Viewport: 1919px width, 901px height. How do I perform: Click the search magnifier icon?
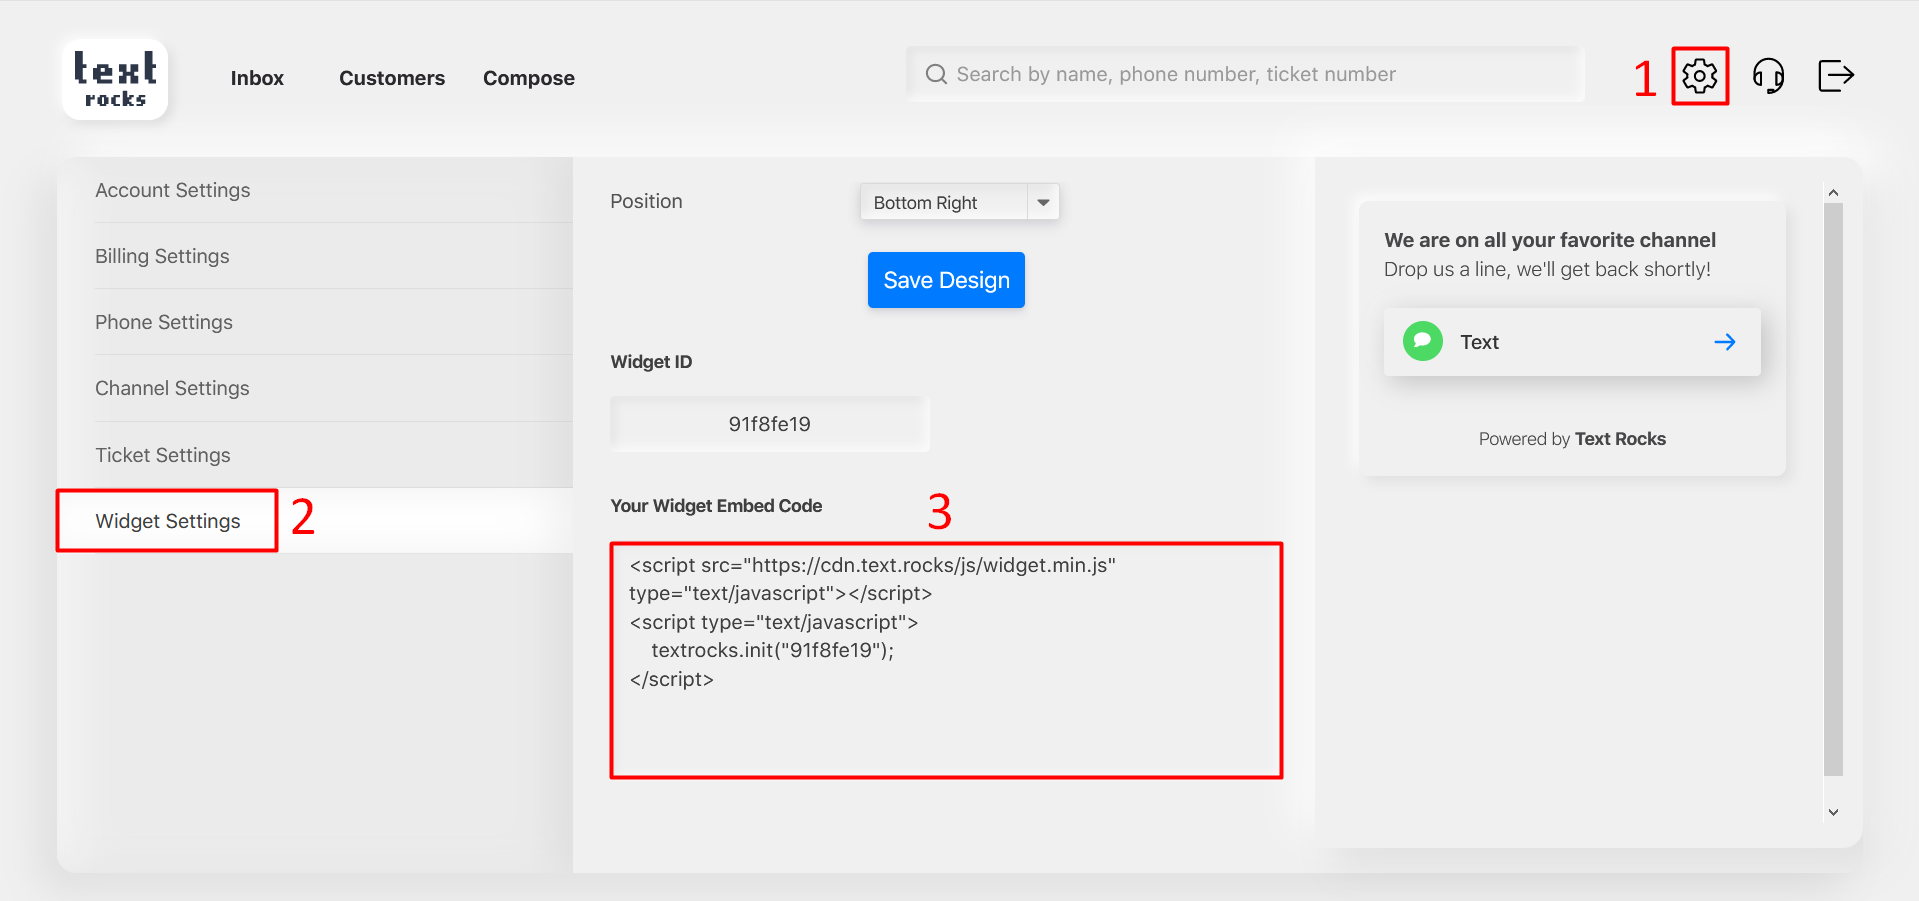[936, 75]
